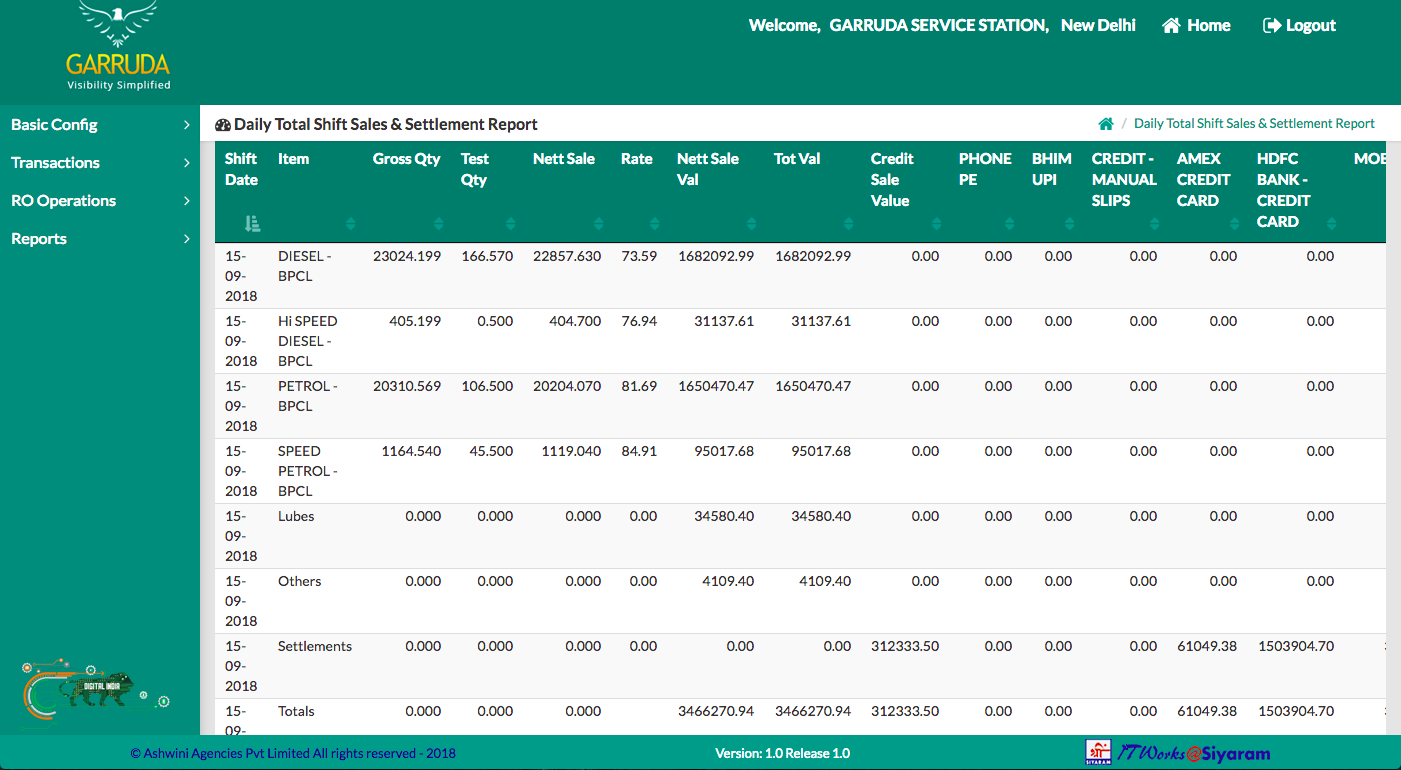This screenshot has width=1401, height=770.
Task: Sort the CREDIT - MANUAL SLIPS column
Action: click(1154, 223)
